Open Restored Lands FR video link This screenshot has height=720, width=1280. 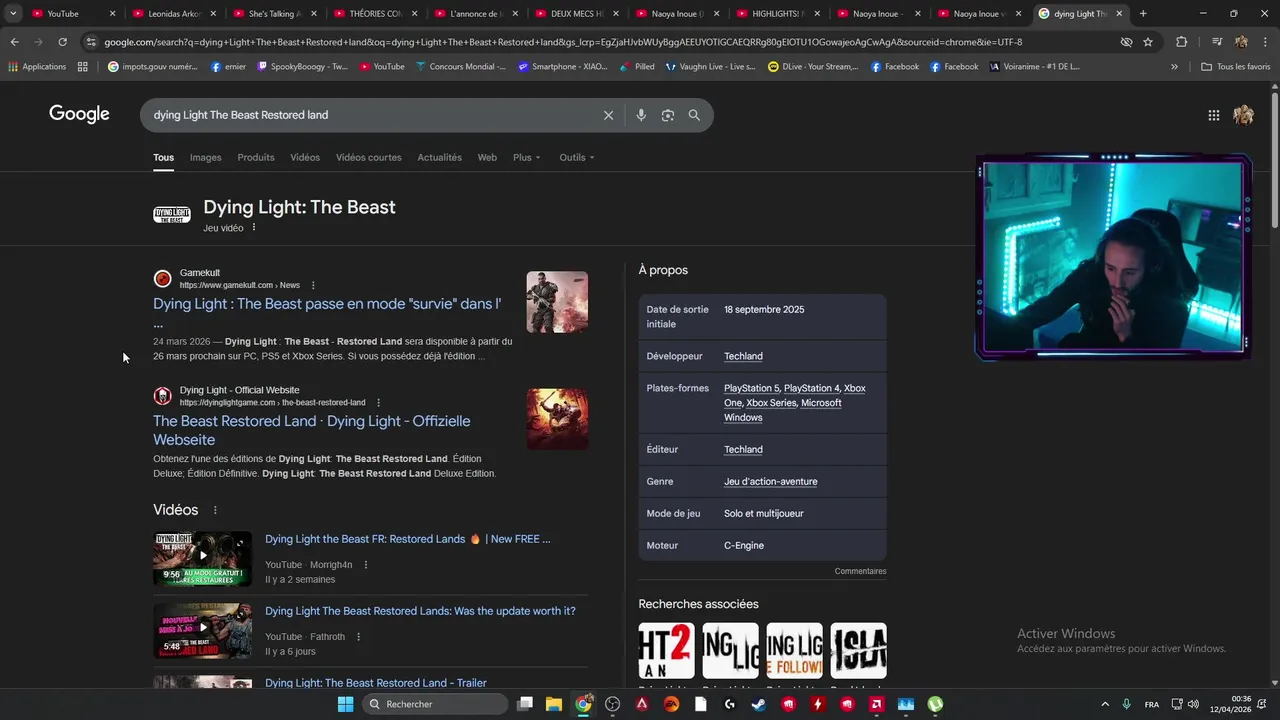coord(407,539)
